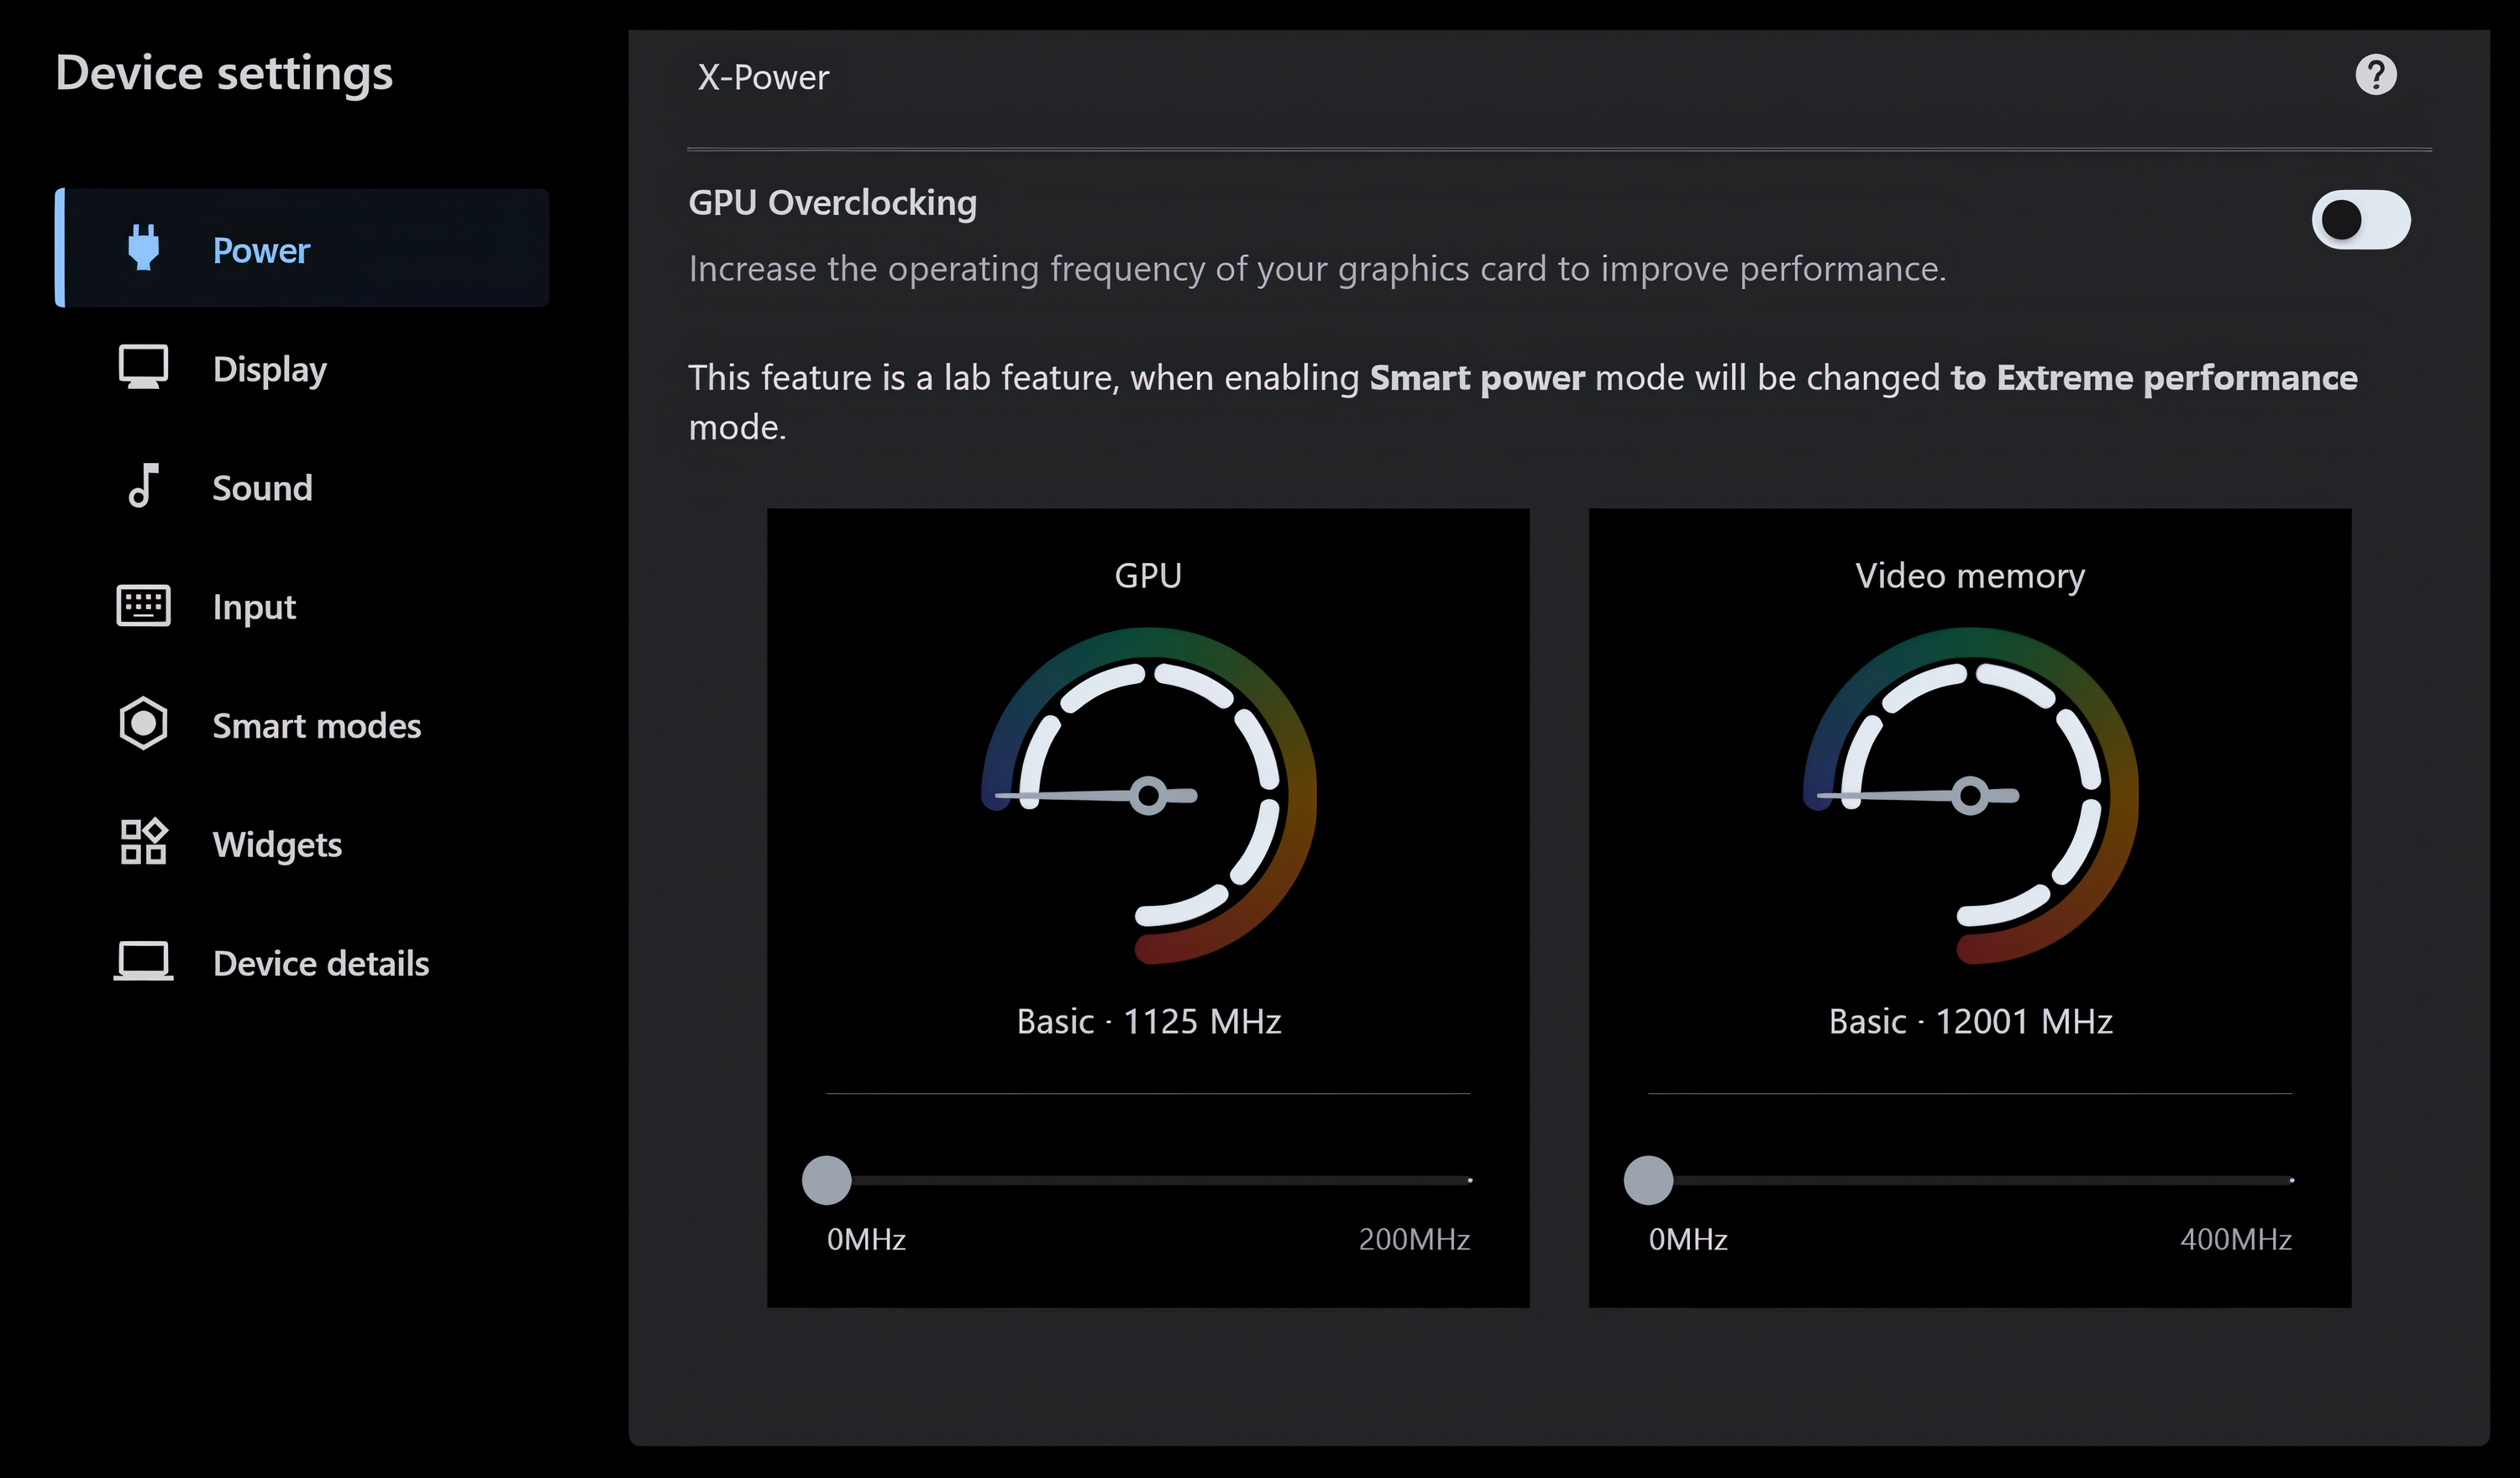
Task: Click the GPU frequency slider handle
Action: 827,1181
